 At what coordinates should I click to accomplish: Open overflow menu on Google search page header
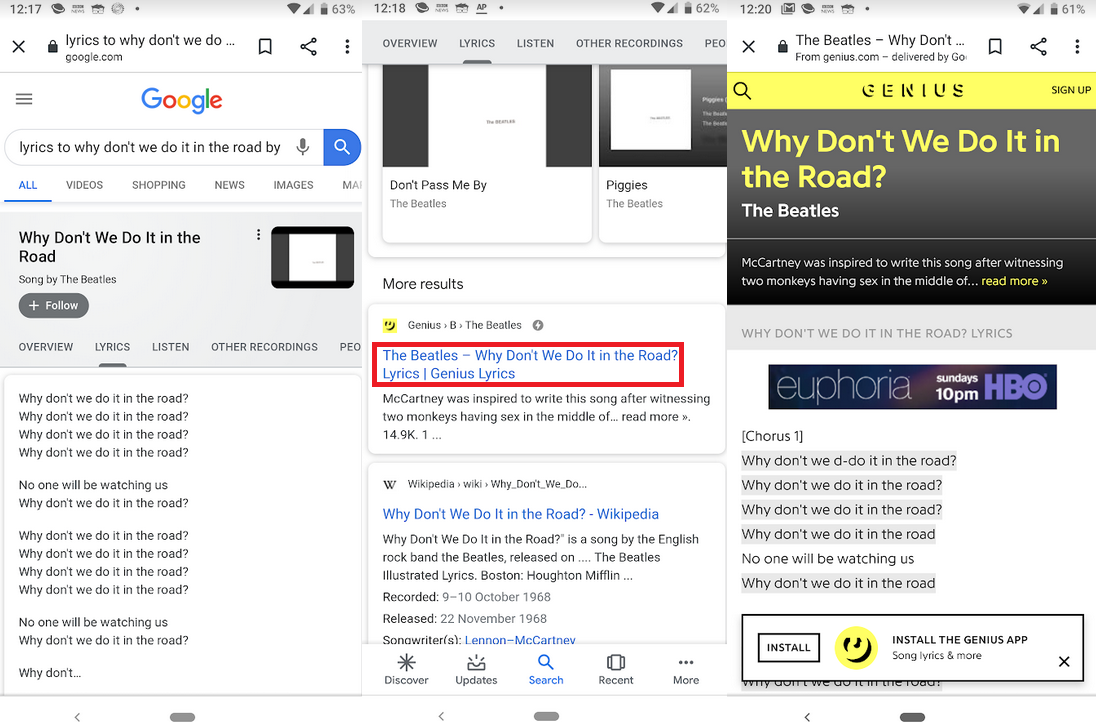[347, 47]
